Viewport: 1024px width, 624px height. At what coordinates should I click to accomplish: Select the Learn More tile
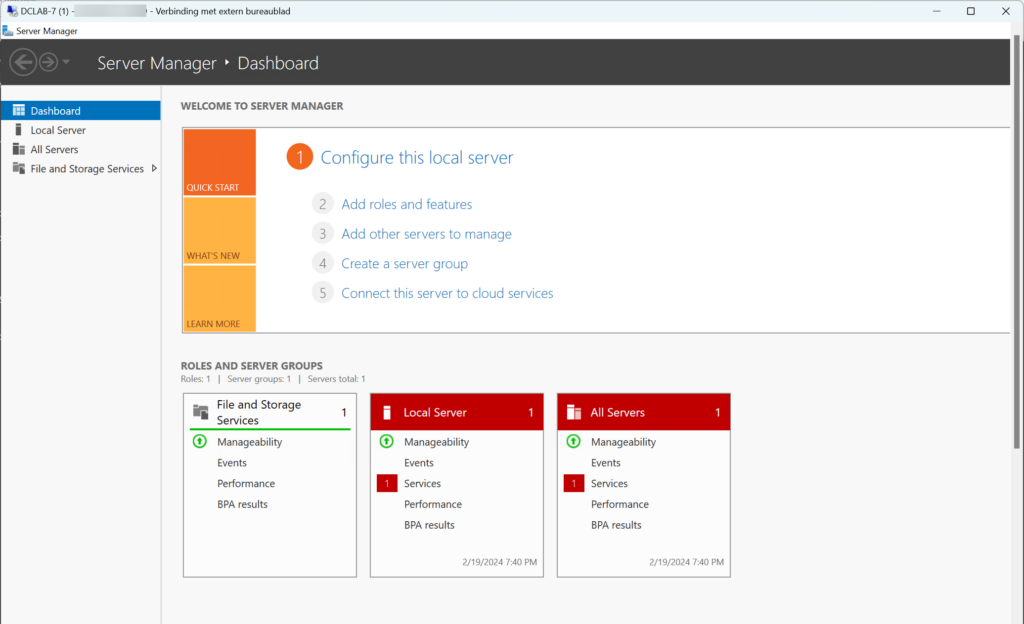(219, 298)
